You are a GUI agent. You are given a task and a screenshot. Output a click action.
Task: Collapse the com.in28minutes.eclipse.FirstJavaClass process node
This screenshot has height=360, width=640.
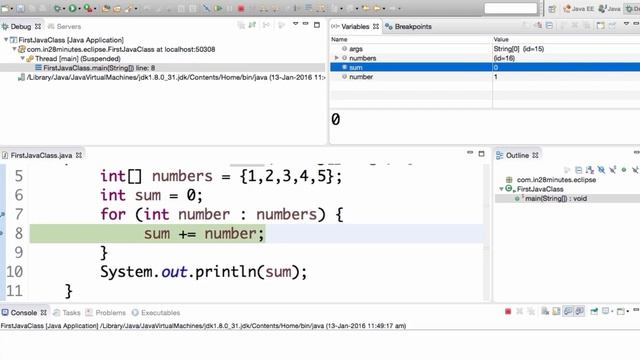[x=14, y=49]
